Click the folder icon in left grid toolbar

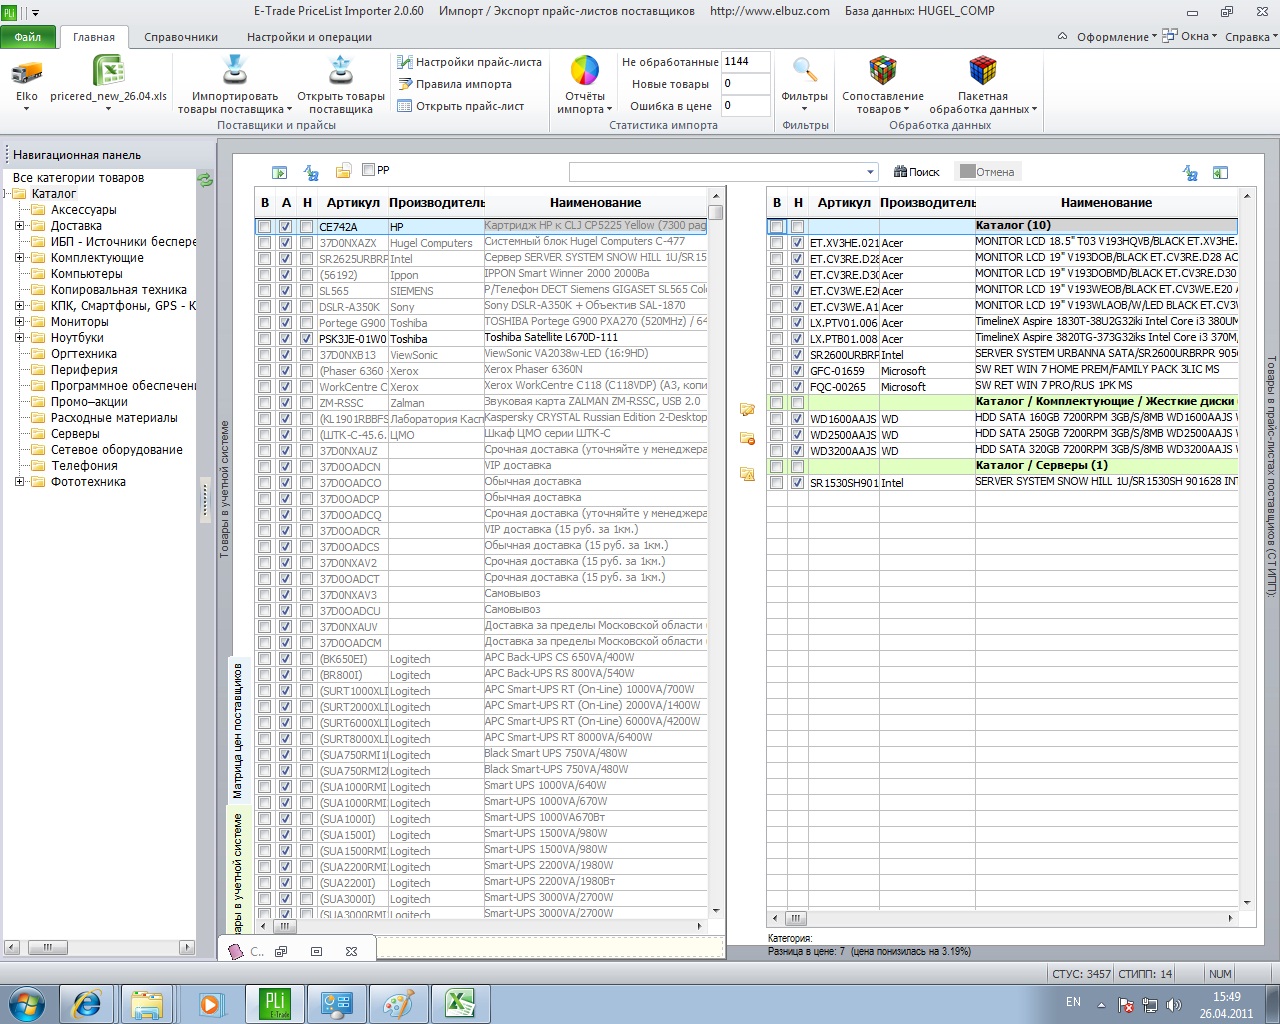(x=343, y=172)
